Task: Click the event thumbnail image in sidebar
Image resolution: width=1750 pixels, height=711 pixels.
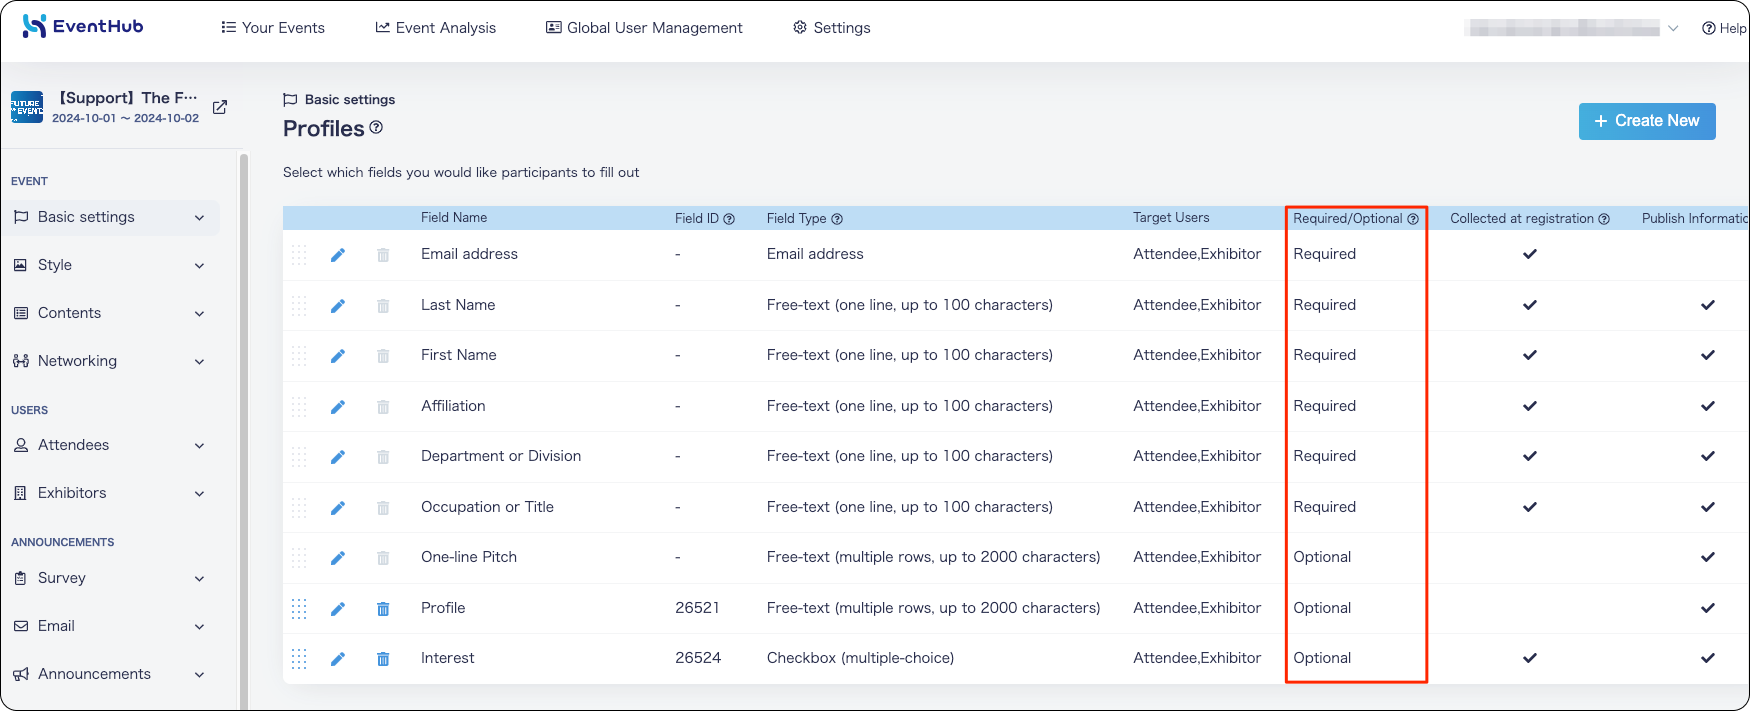Action: [x=27, y=107]
